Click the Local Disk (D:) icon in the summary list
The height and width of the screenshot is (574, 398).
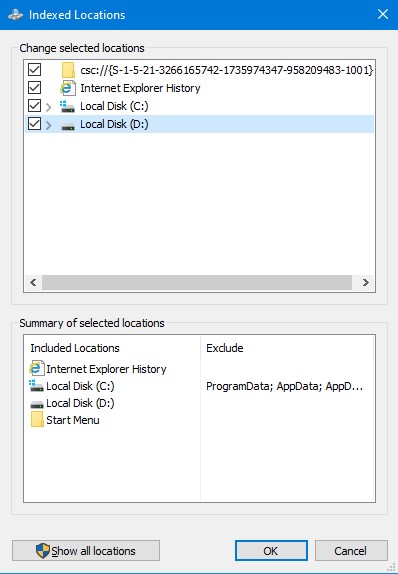[37, 405]
